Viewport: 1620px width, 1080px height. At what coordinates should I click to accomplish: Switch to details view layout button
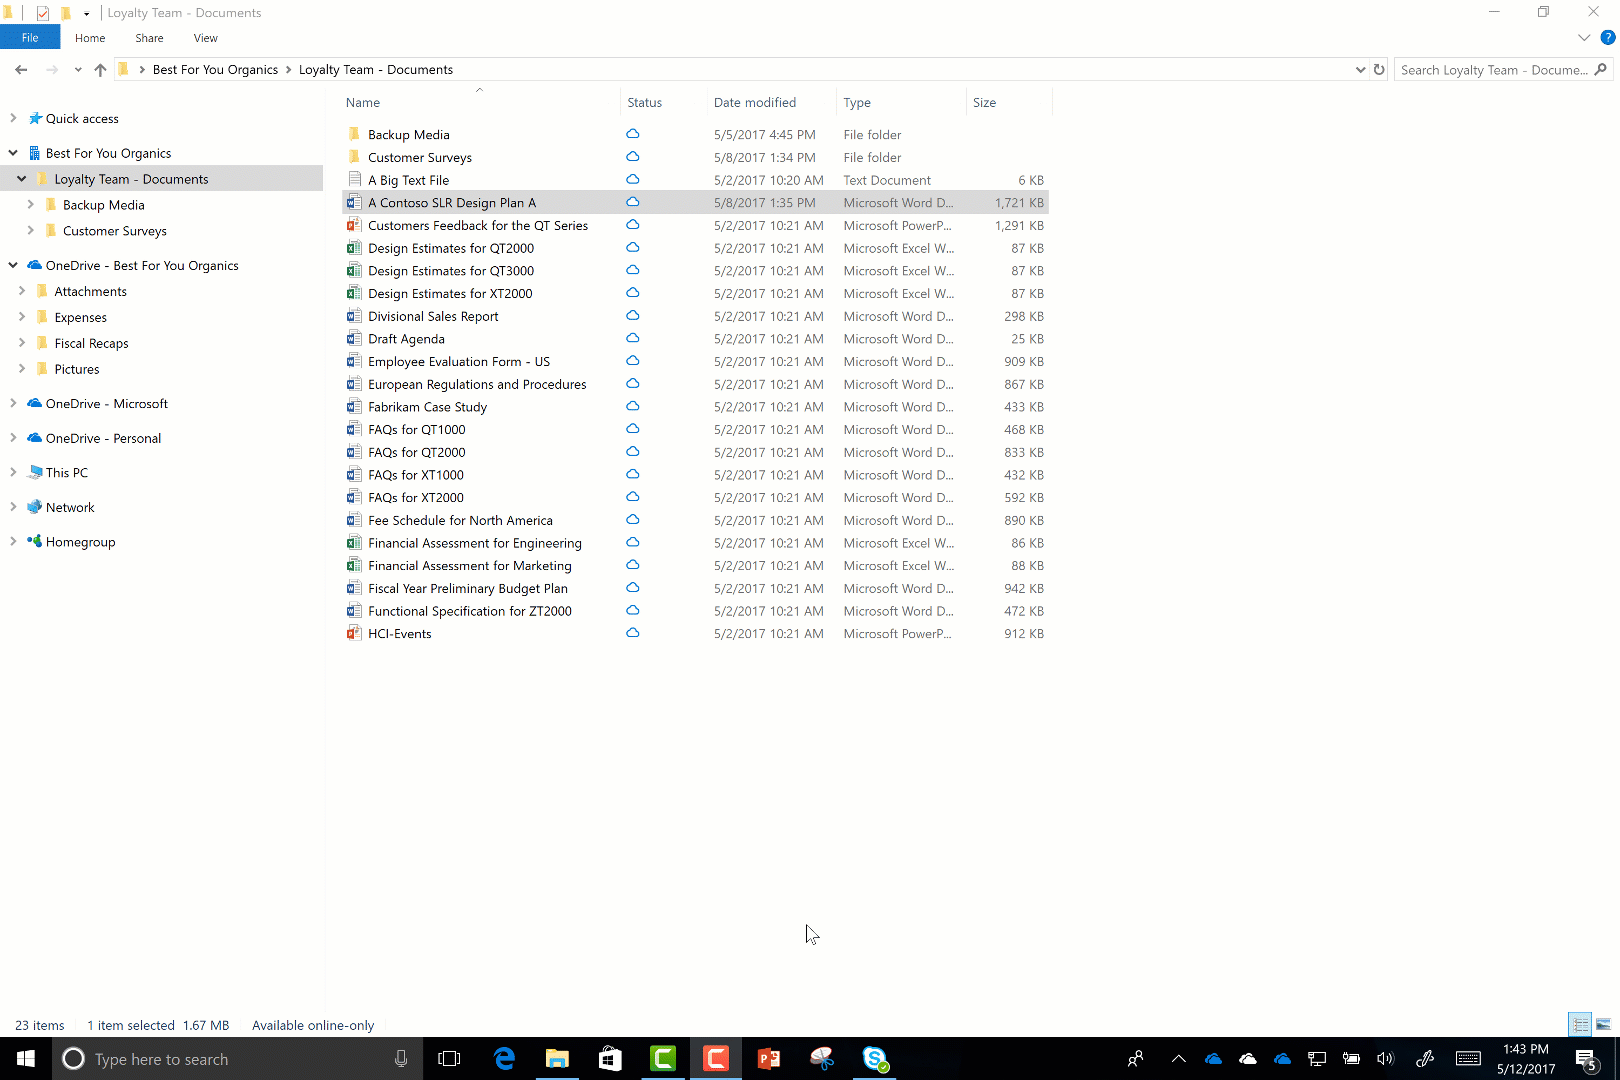[x=1580, y=1024]
